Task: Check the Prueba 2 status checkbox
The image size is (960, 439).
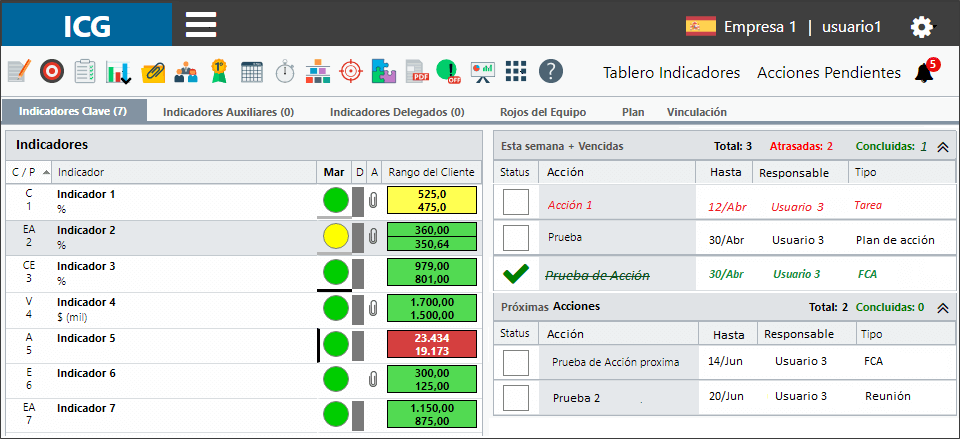Action: (516, 397)
